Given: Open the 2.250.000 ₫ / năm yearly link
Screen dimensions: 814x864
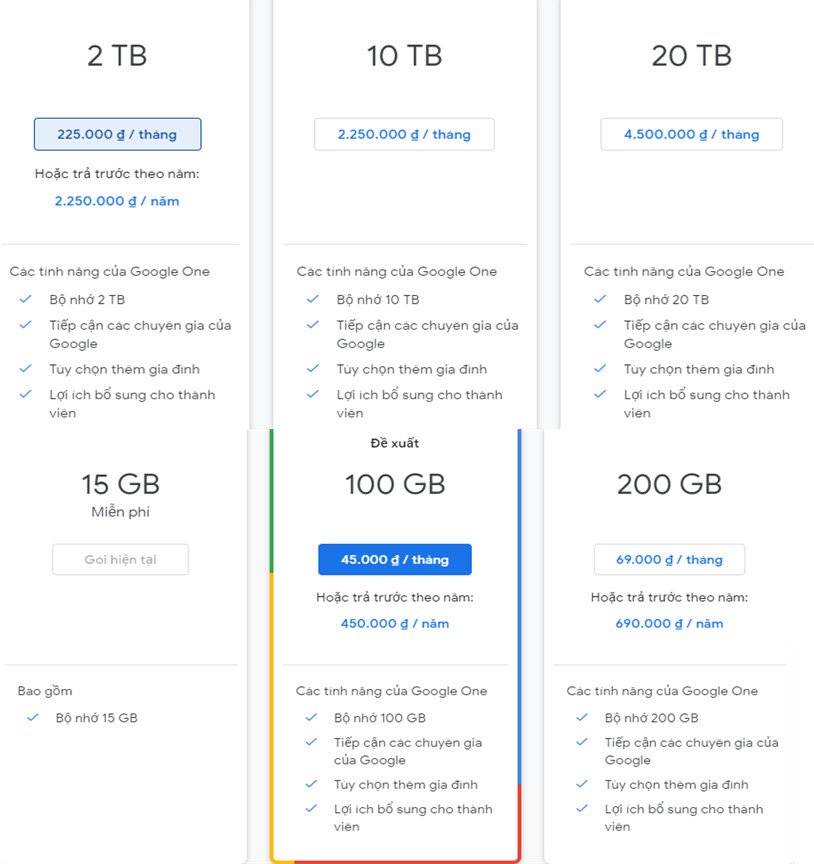Looking at the screenshot, I should coord(117,201).
